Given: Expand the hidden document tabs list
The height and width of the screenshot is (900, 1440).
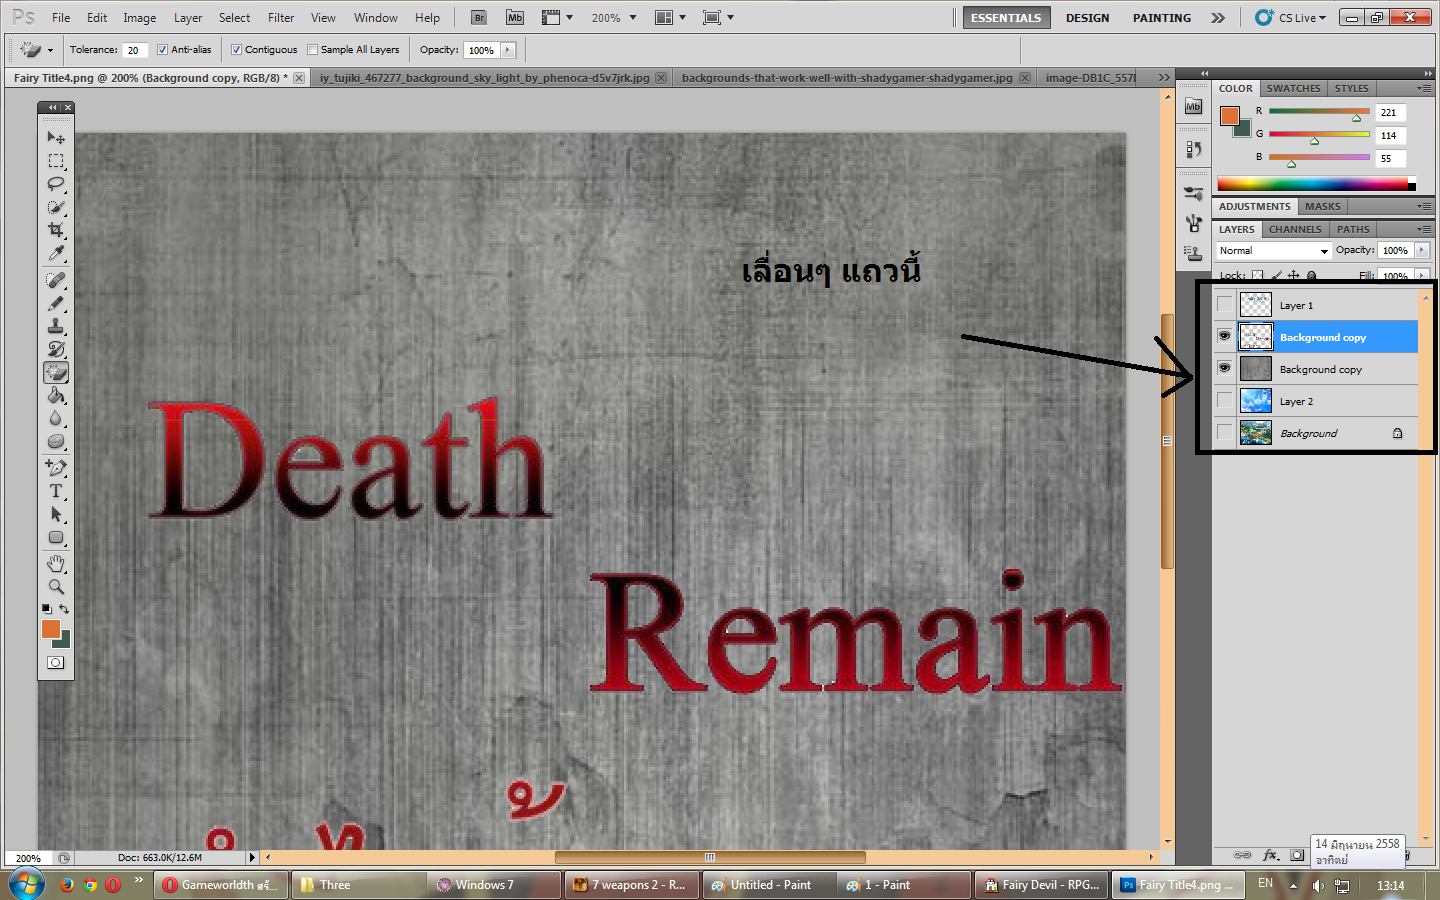Looking at the screenshot, I should click(x=1163, y=77).
